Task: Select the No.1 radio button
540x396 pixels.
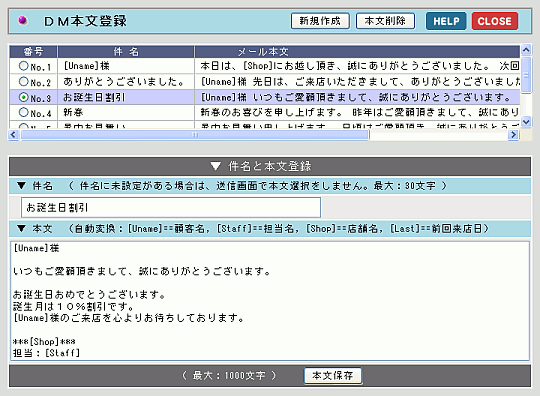Action: tap(23, 66)
